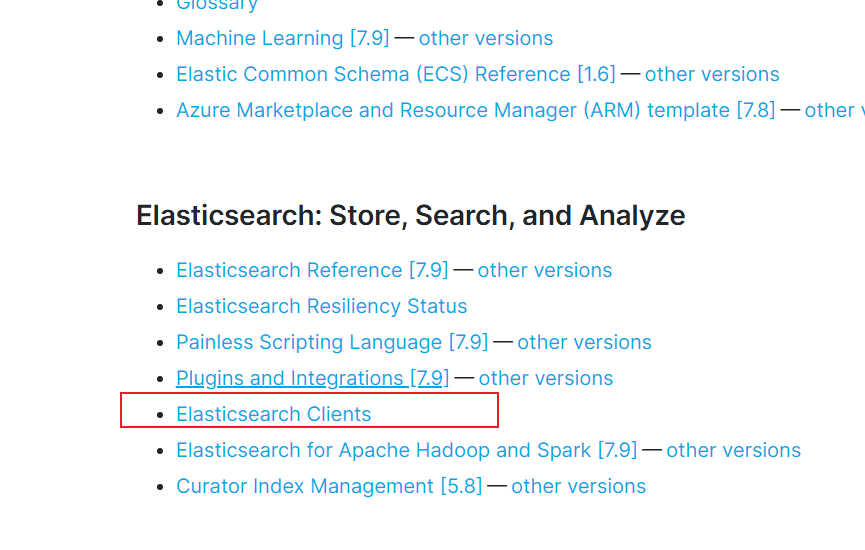
Task: Open Elasticsearch Resiliency Status page
Action: point(322,306)
